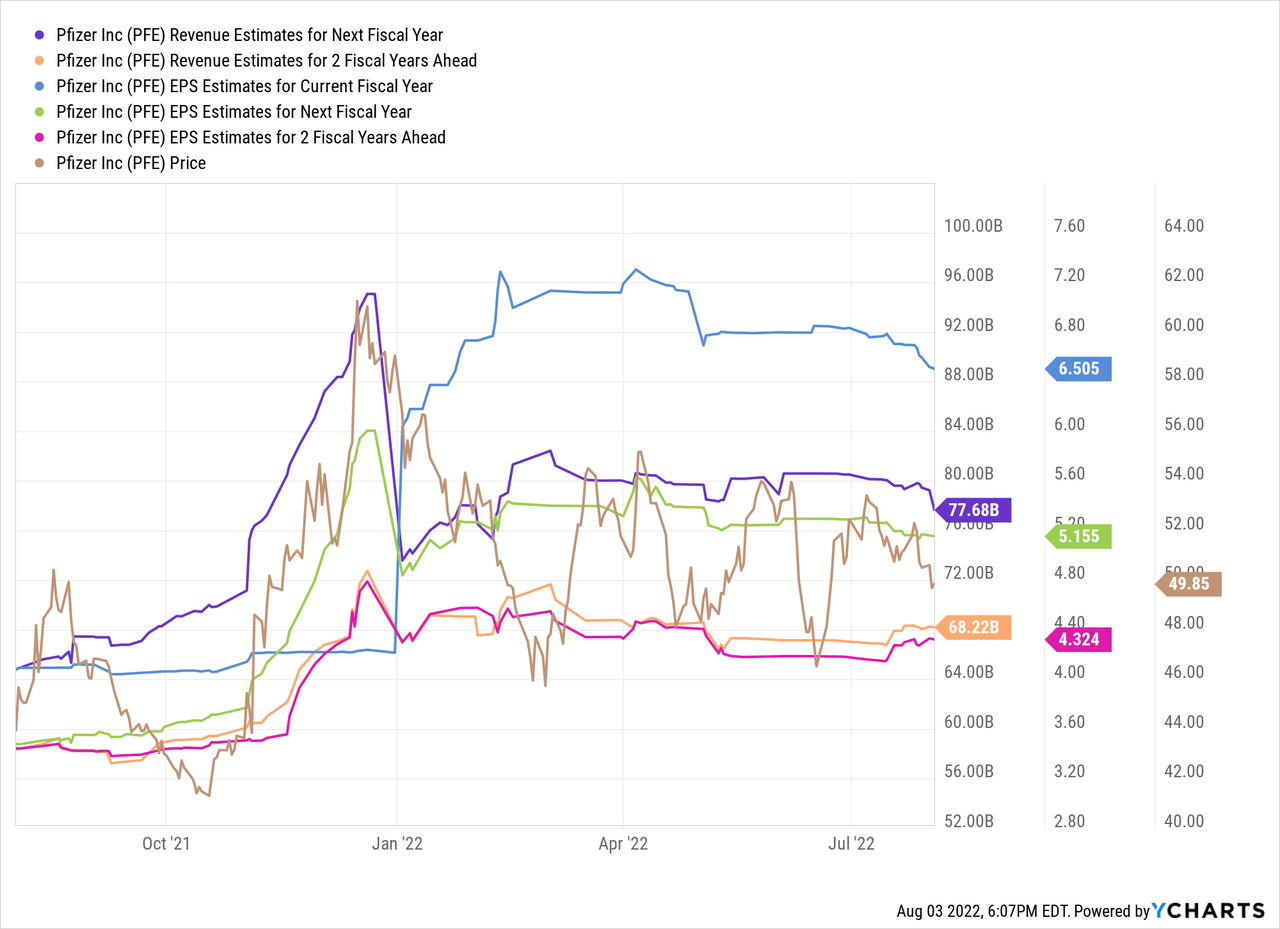Screen dimensions: 1280x929
Task: Click the brown PFE Price legend dot
Action: pyautogui.click(x=38, y=163)
